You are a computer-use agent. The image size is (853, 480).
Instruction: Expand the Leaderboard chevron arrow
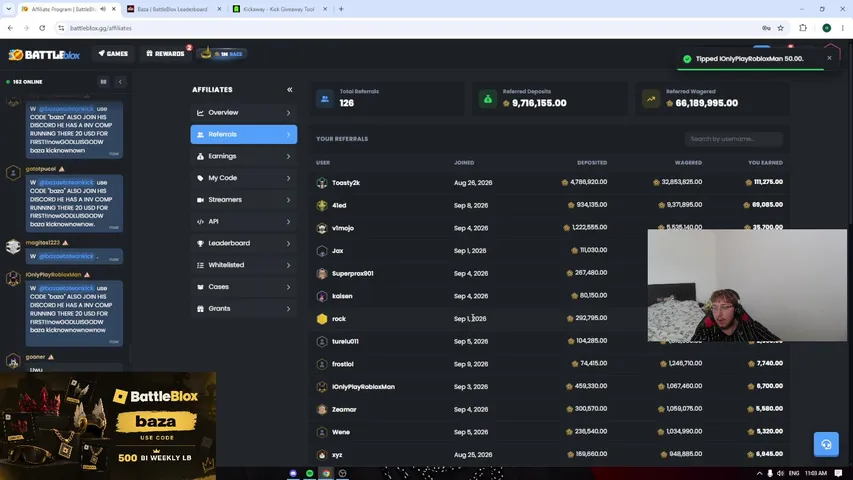pyautogui.click(x=288, y=243)
